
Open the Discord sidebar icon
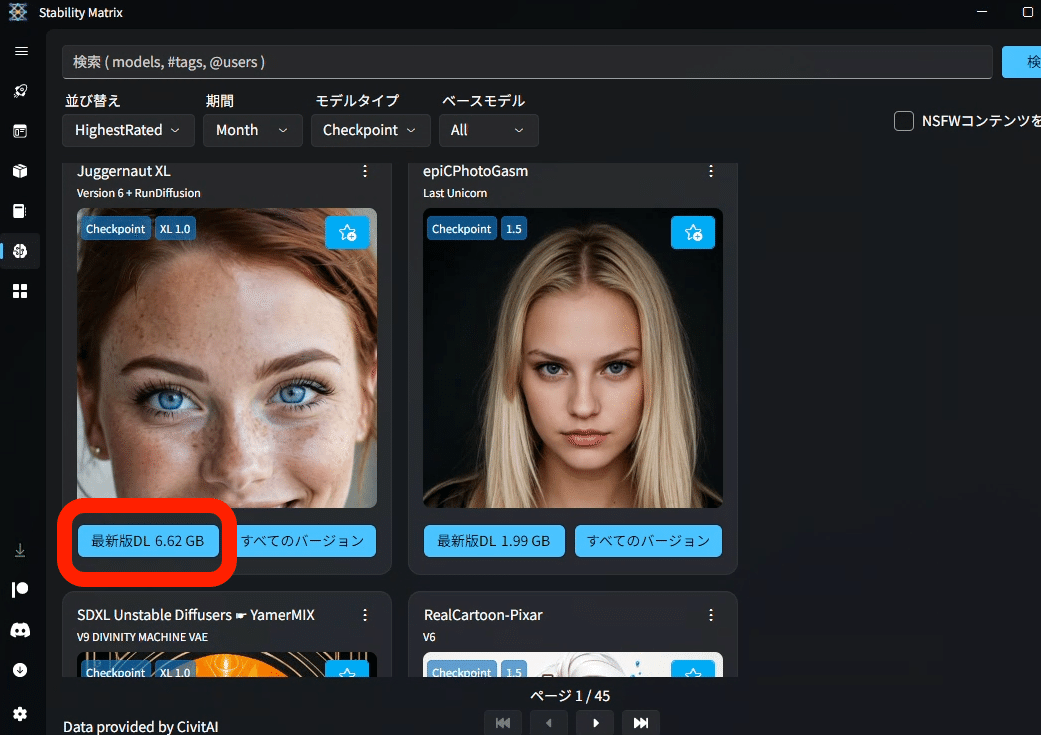click(x=21, y=630)
